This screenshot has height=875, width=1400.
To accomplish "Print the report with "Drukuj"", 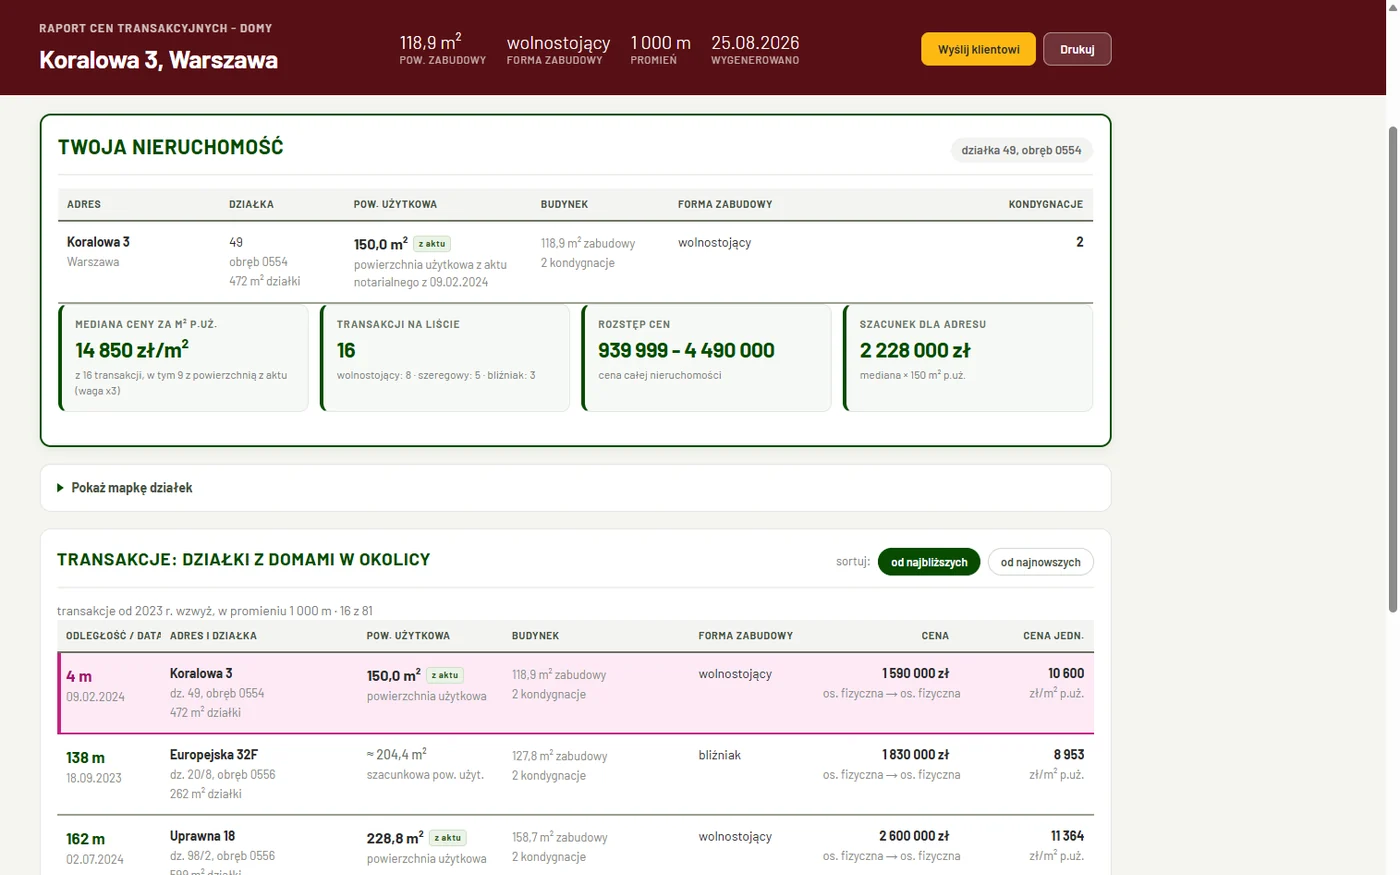I will (x=1077, y=49).
